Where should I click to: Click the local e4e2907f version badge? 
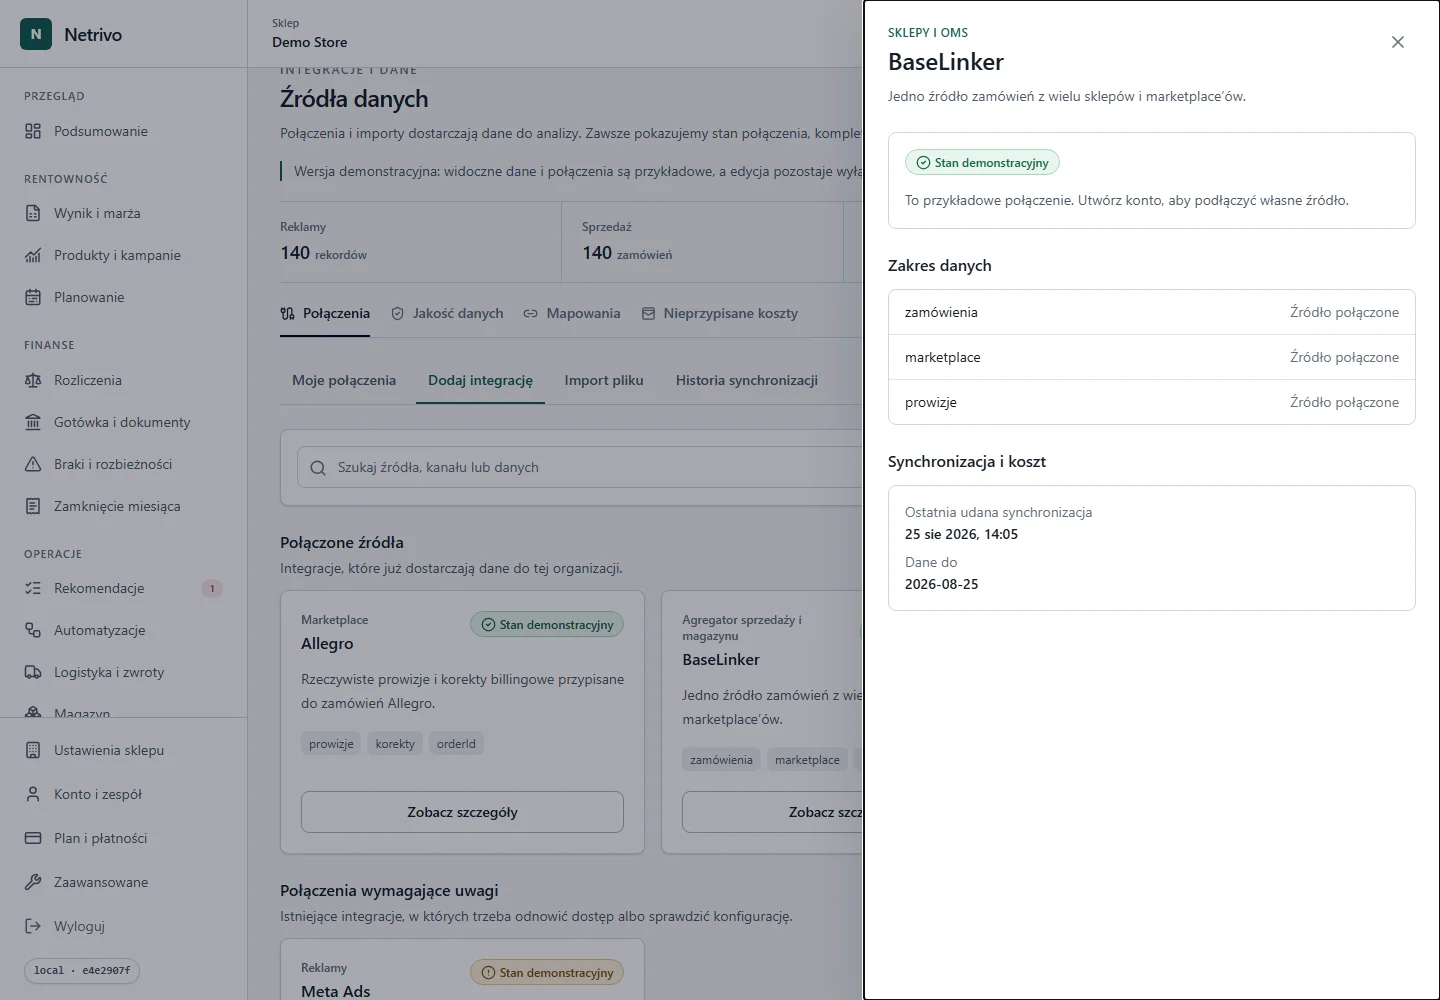coord(82,970)
